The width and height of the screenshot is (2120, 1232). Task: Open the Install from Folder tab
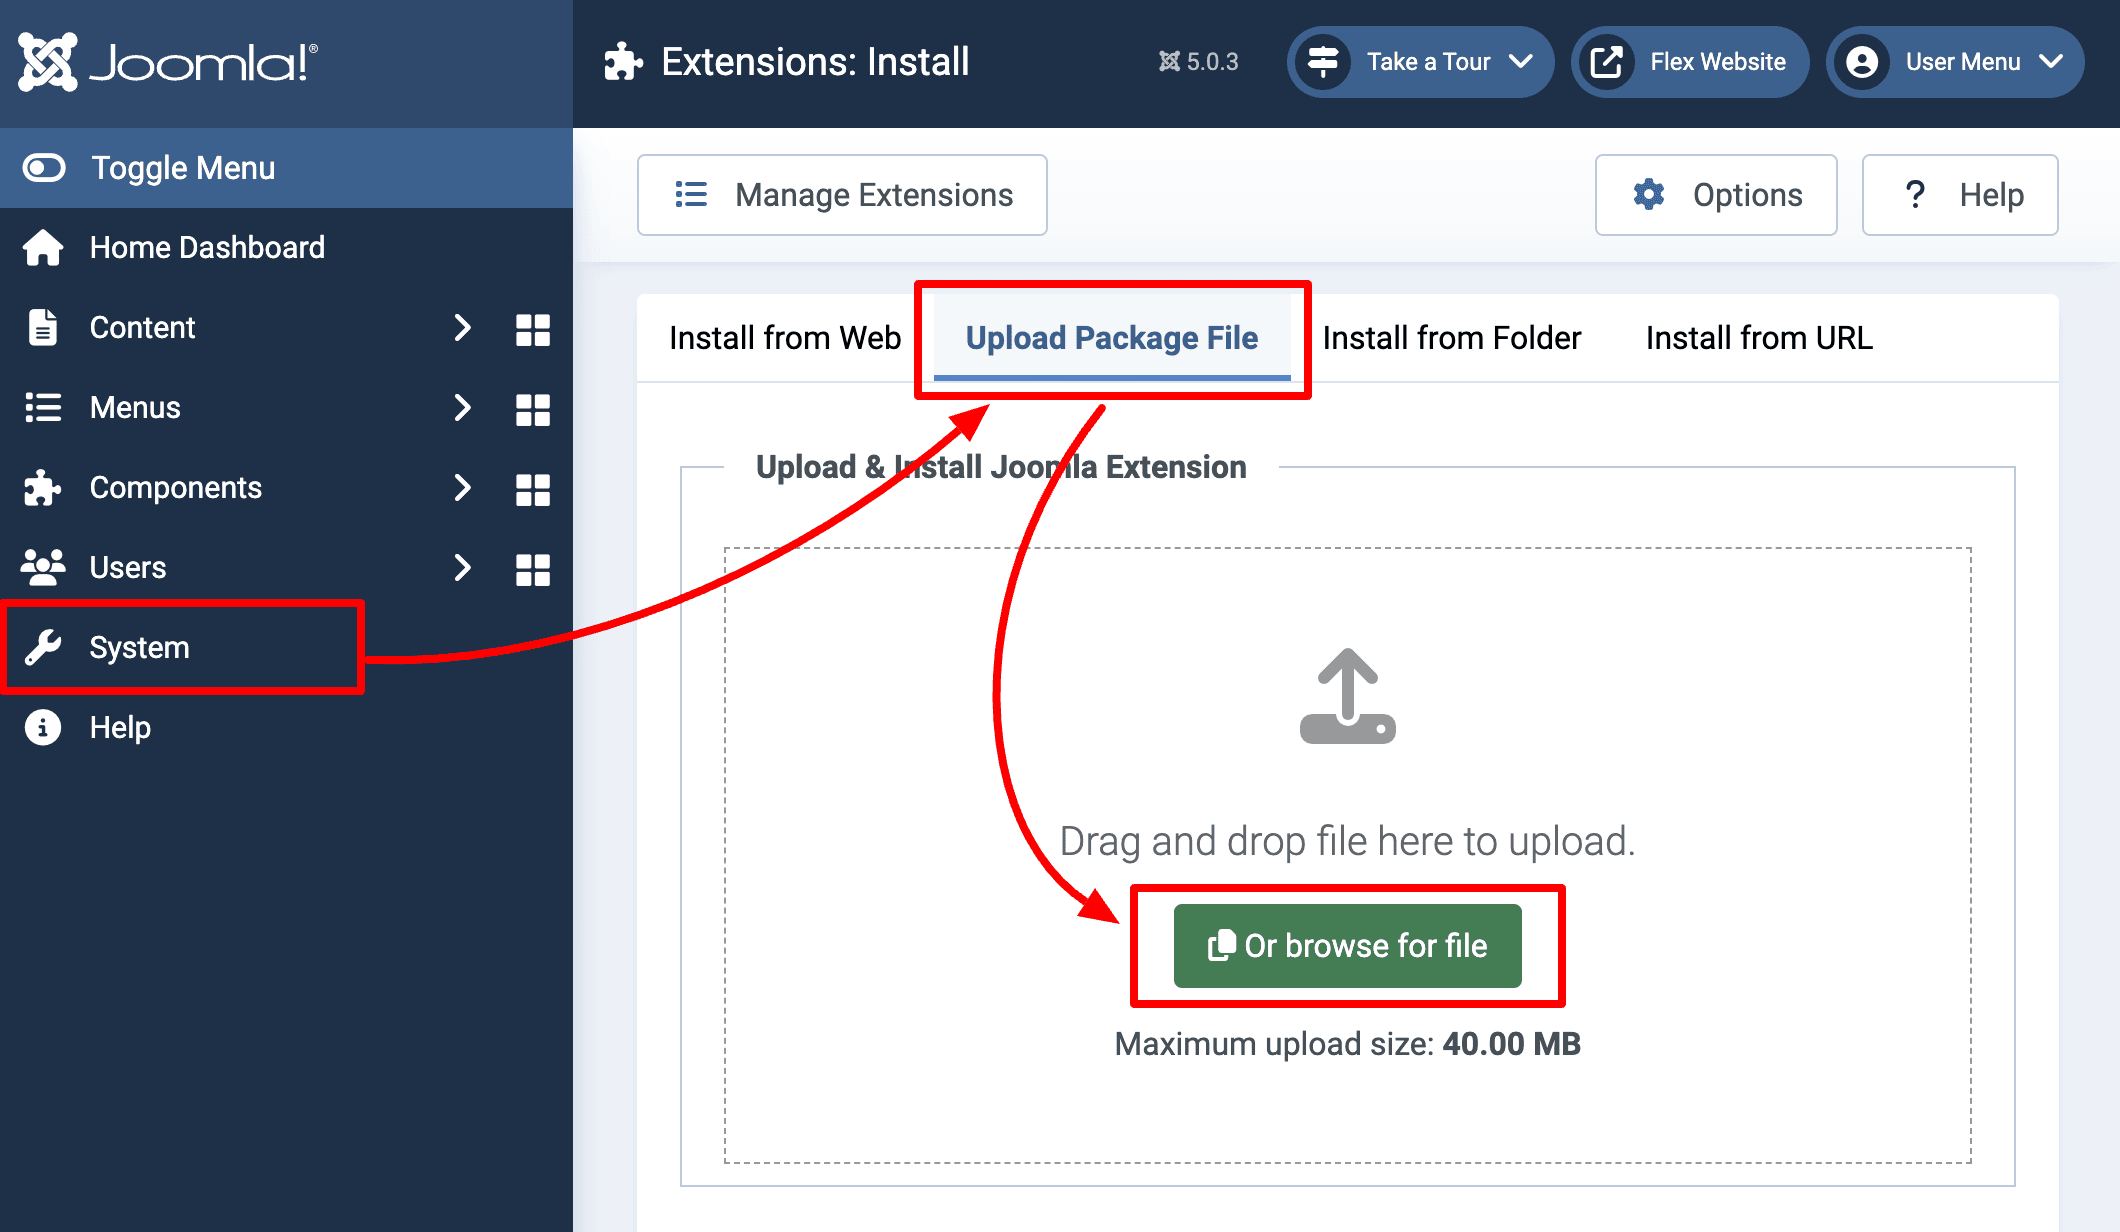(1452, 337)
